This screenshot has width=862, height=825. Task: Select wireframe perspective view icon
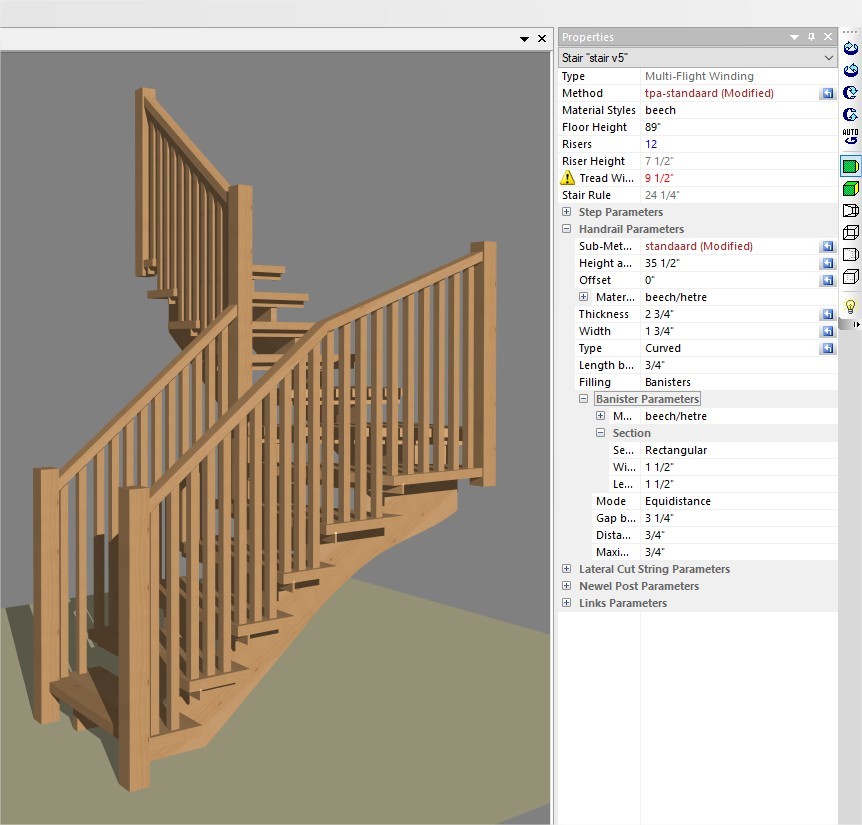pyautogui.click(x=850, y=211)
